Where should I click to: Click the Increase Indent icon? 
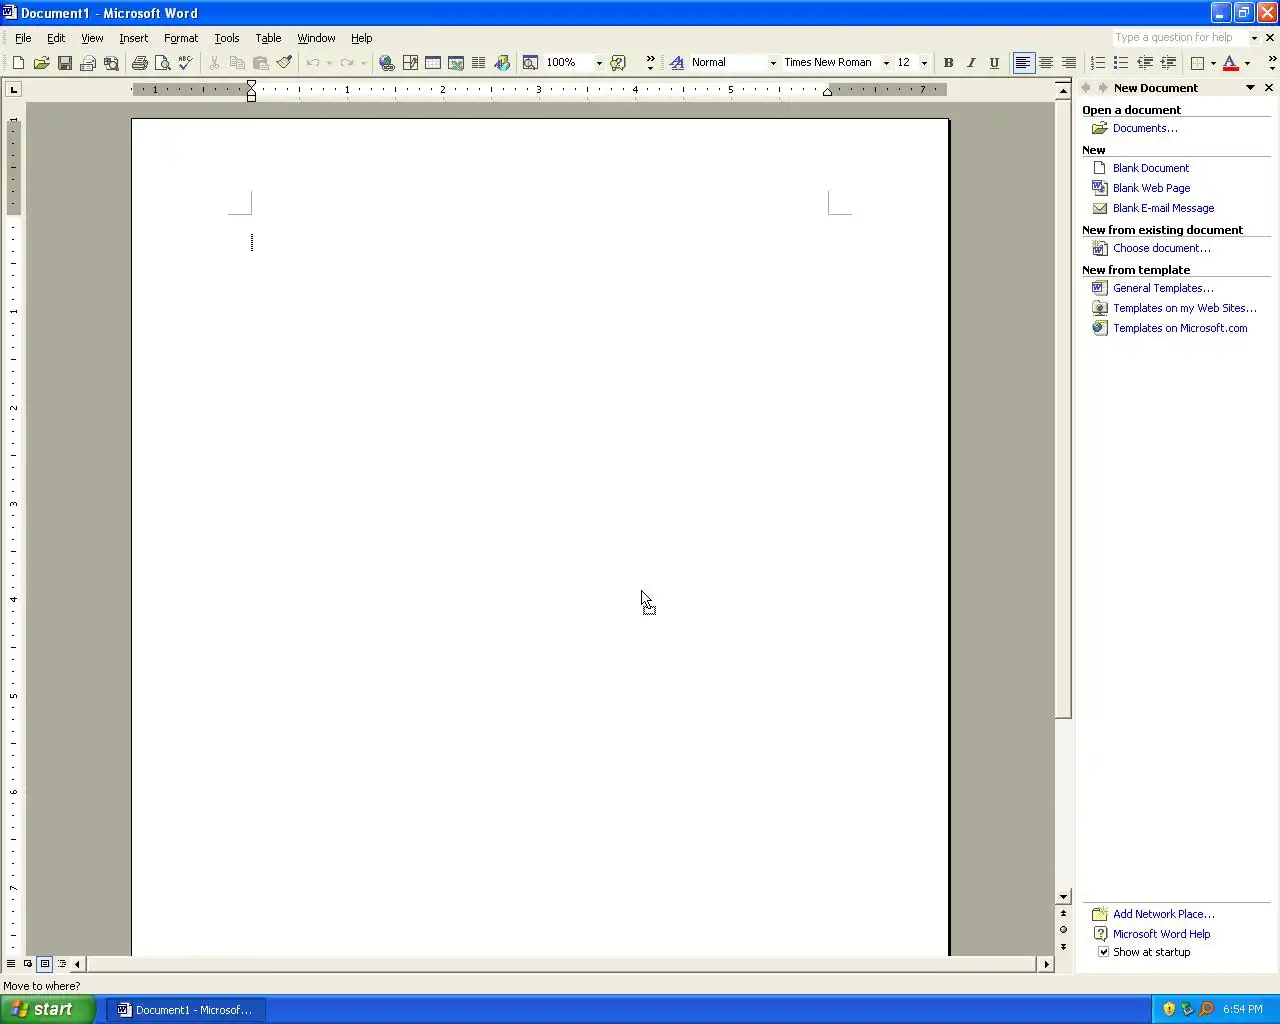pyautogui.click(x=1167, y=63)
